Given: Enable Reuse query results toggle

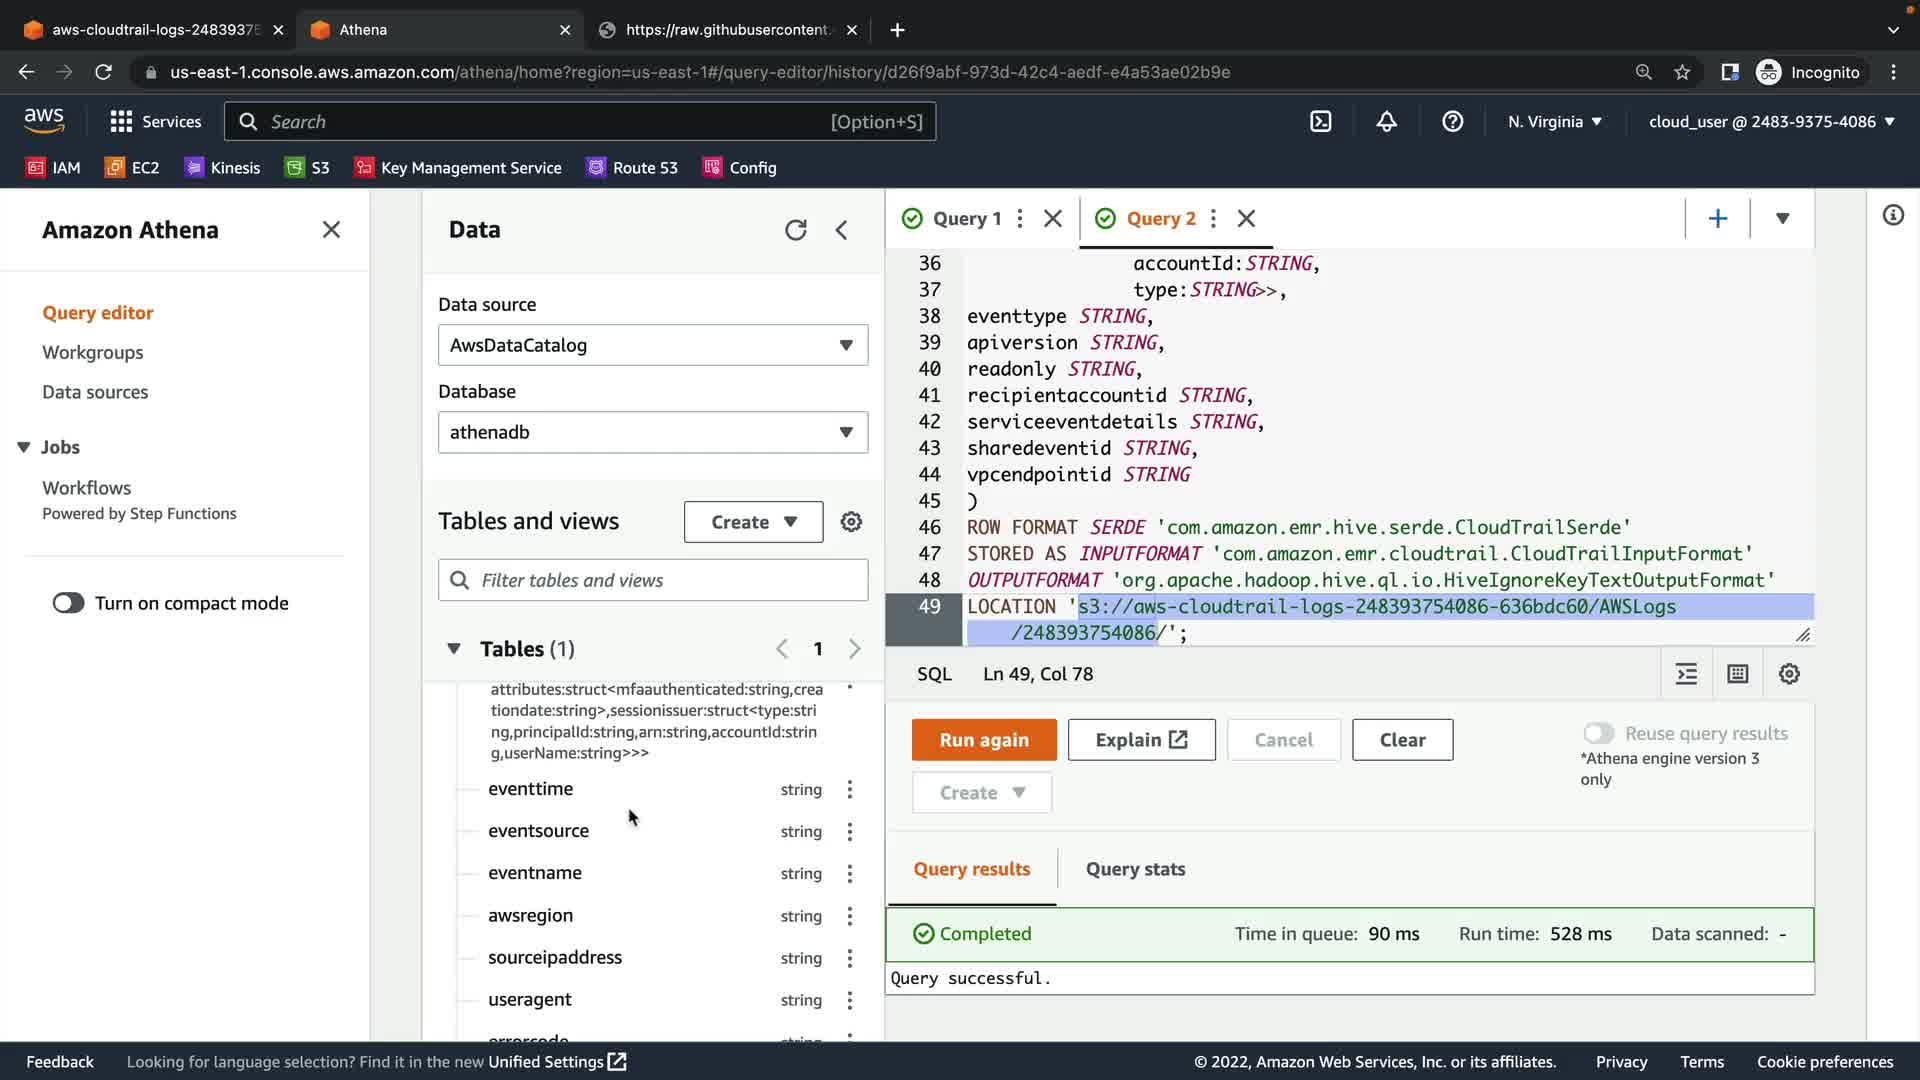Looking at the screenshot, I should pos(1598,733).
